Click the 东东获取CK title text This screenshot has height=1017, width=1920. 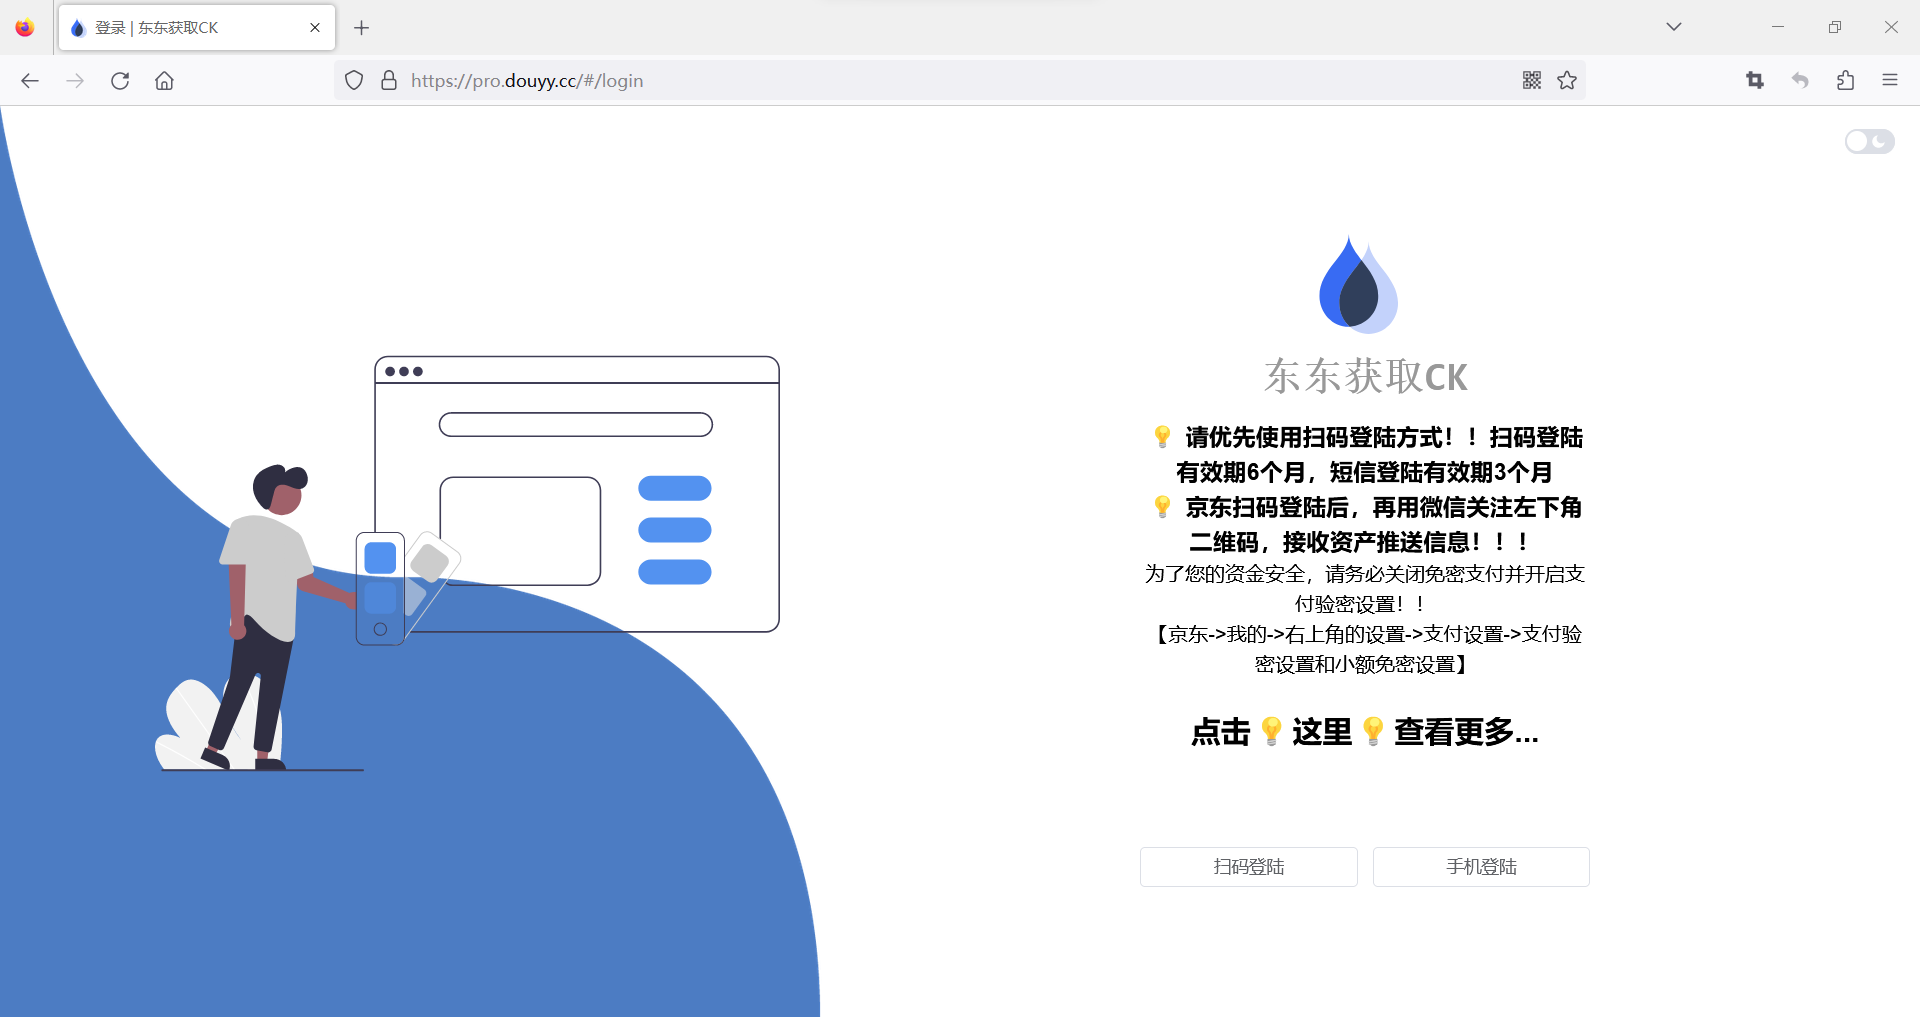click(x=1365, y=377)
